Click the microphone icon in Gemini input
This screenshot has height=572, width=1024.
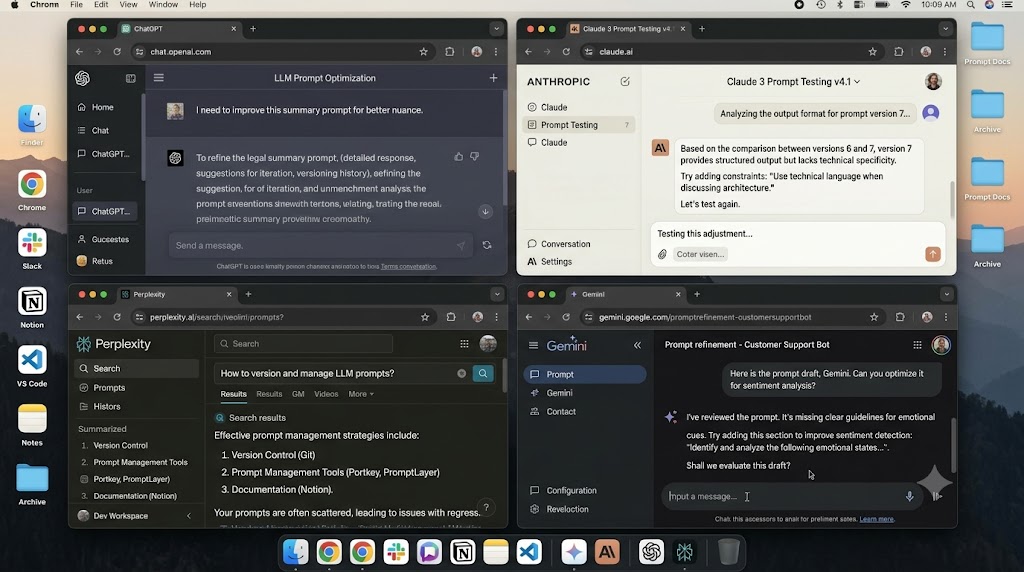(909, 496)
